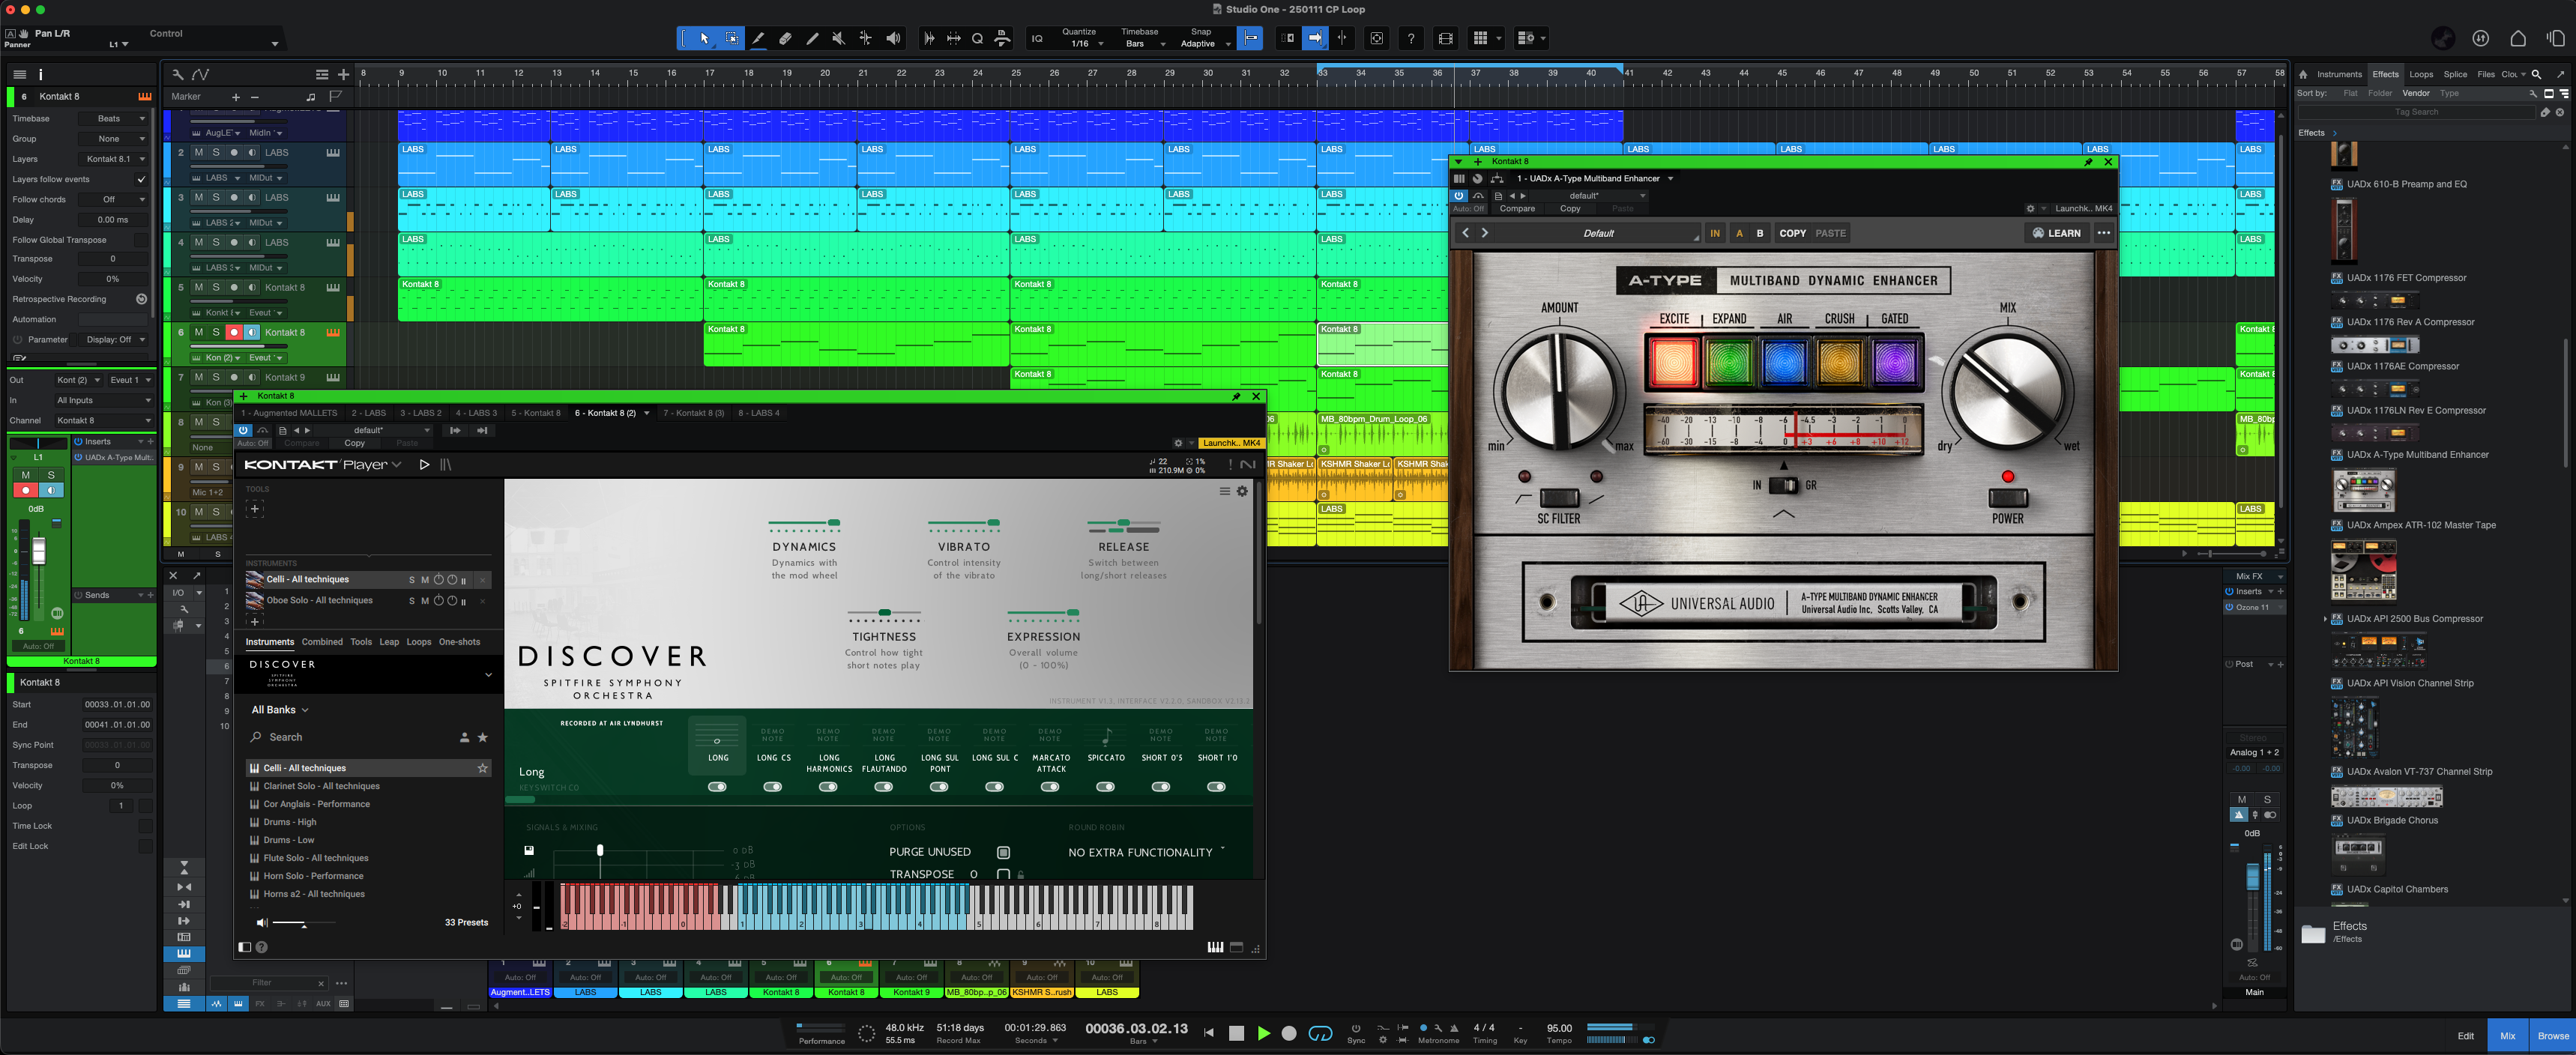Expand the All Banks dropdown in Kontakt
The height and width of the screenshot is (1055, 2576).
(x=279, y=710)
